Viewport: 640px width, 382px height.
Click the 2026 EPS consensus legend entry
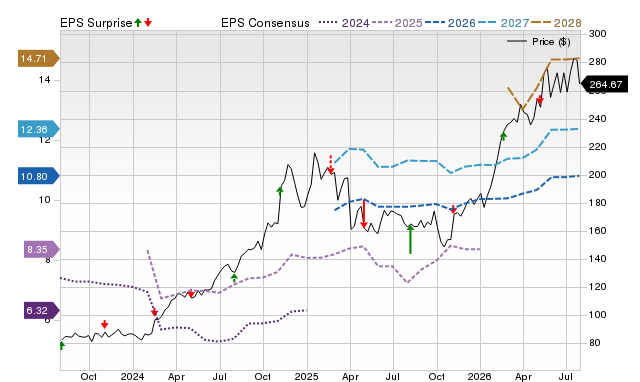(x=450, y=23)
